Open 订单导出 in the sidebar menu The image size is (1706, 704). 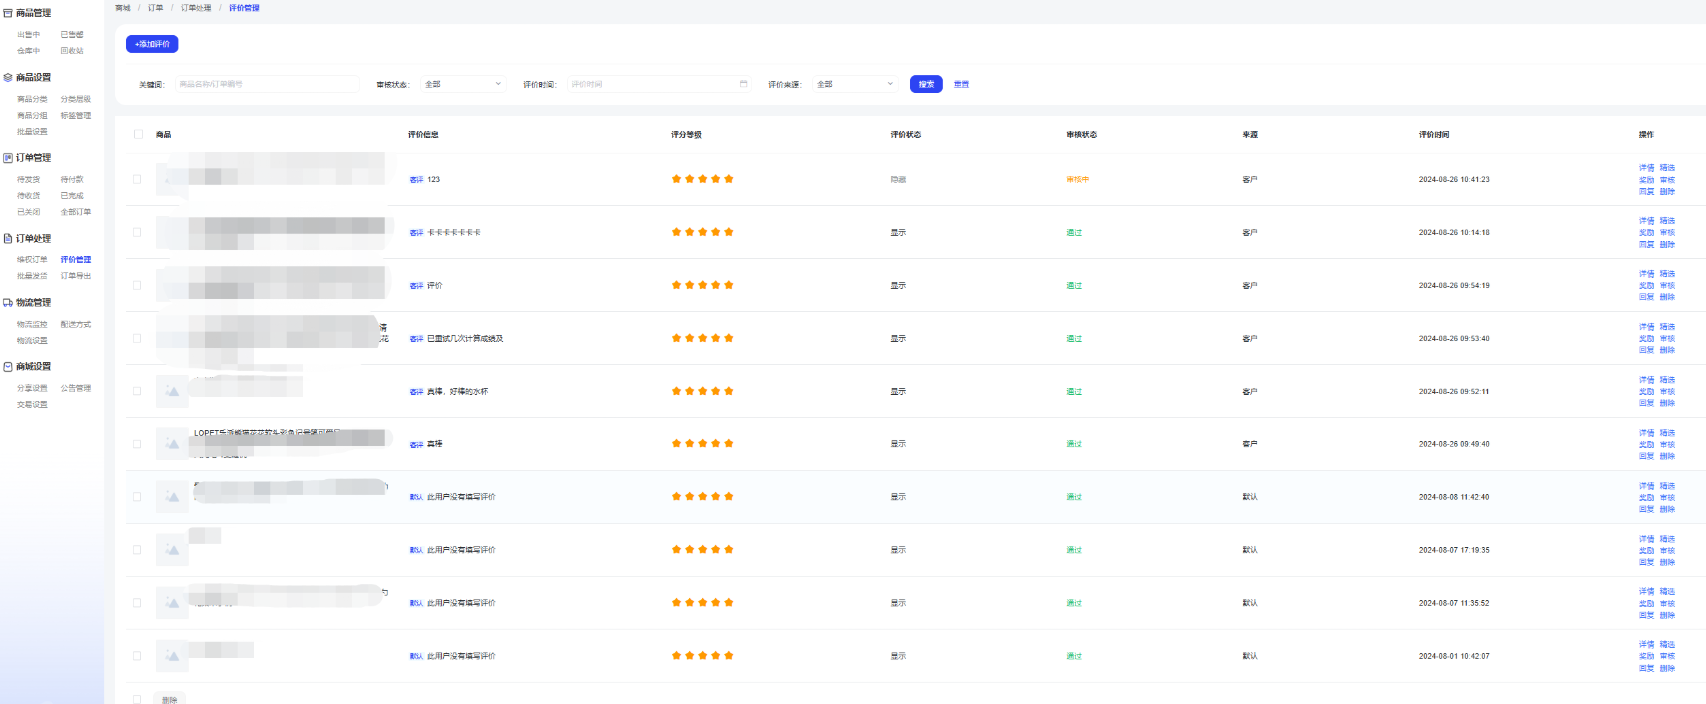(76, 276)
